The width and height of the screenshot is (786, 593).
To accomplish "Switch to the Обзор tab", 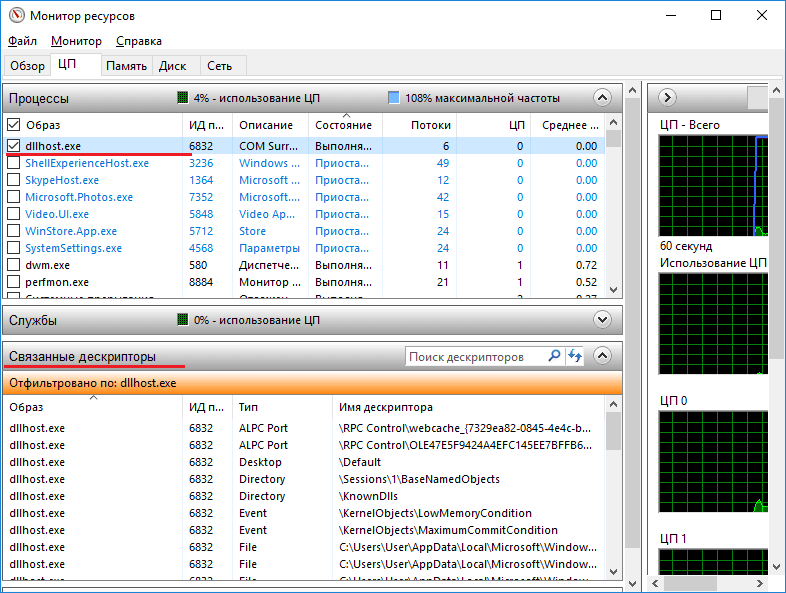I will (x=28, y=66).
